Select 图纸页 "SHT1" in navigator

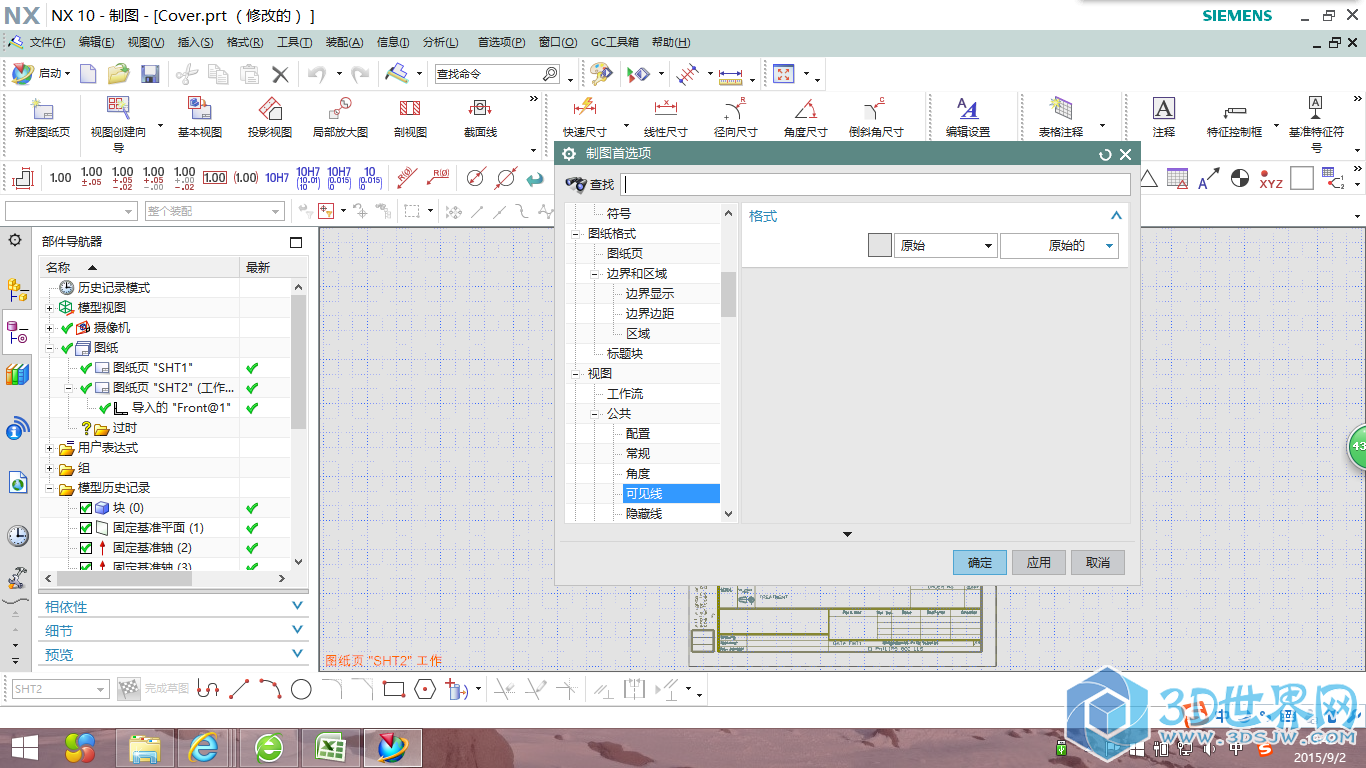(x=153, y=368)
